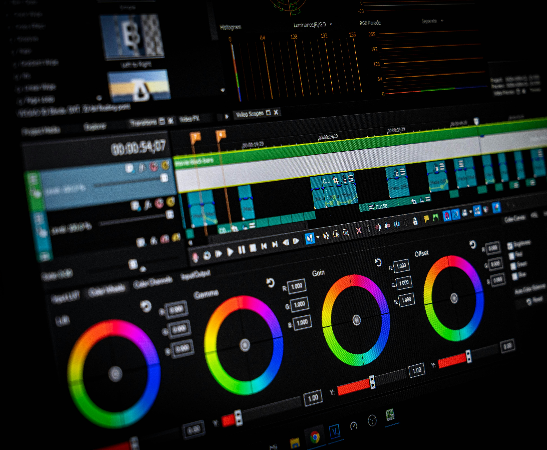Select the highlighted Normal Edit tool

(309, 238)
